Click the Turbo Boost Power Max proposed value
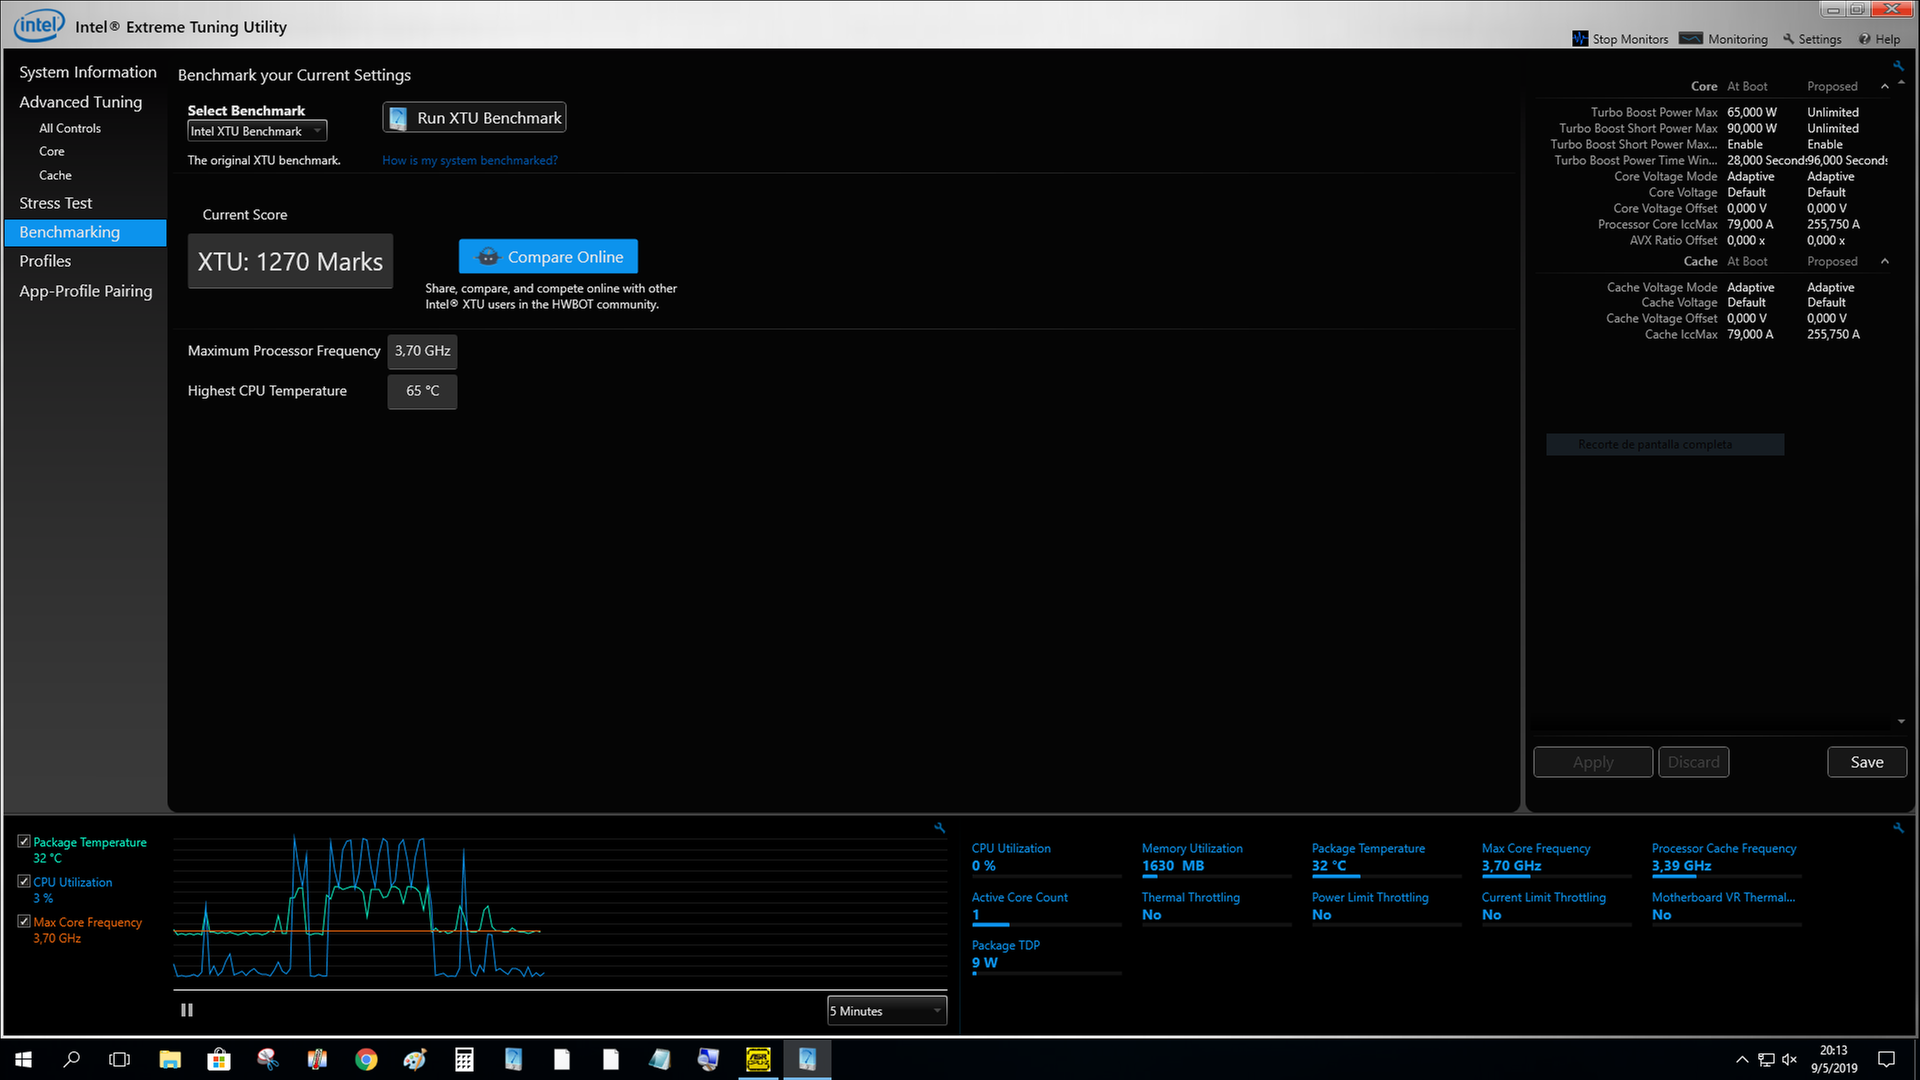 click(1833, 112)
